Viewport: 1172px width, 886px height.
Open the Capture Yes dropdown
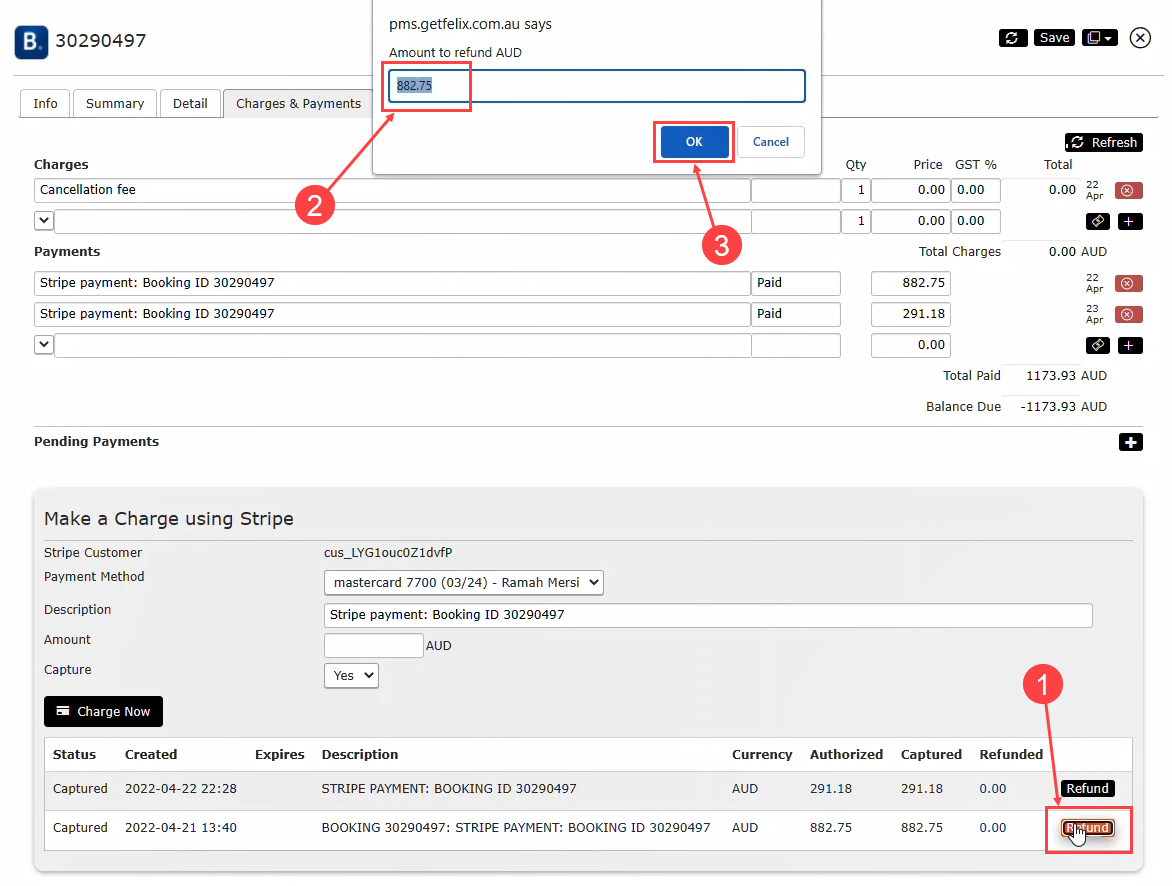[351, 676]
